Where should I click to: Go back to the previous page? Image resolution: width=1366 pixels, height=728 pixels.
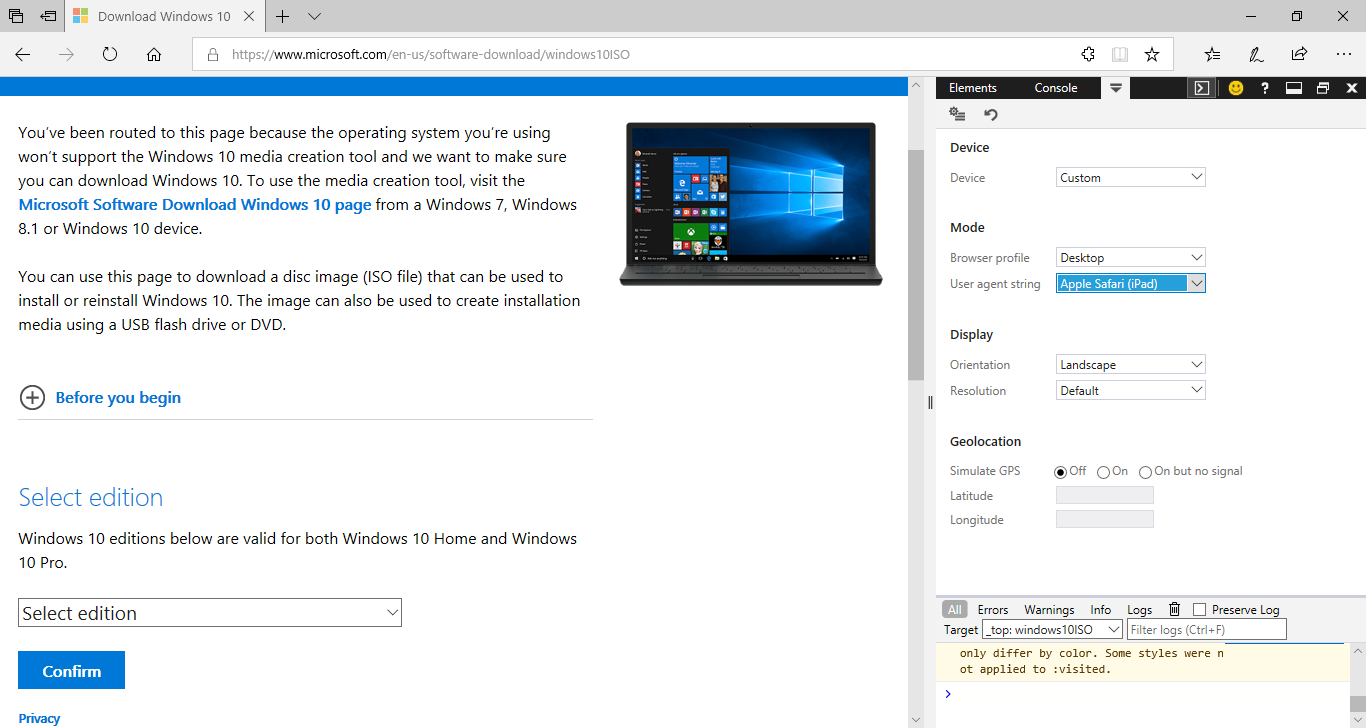click(23, 55)
